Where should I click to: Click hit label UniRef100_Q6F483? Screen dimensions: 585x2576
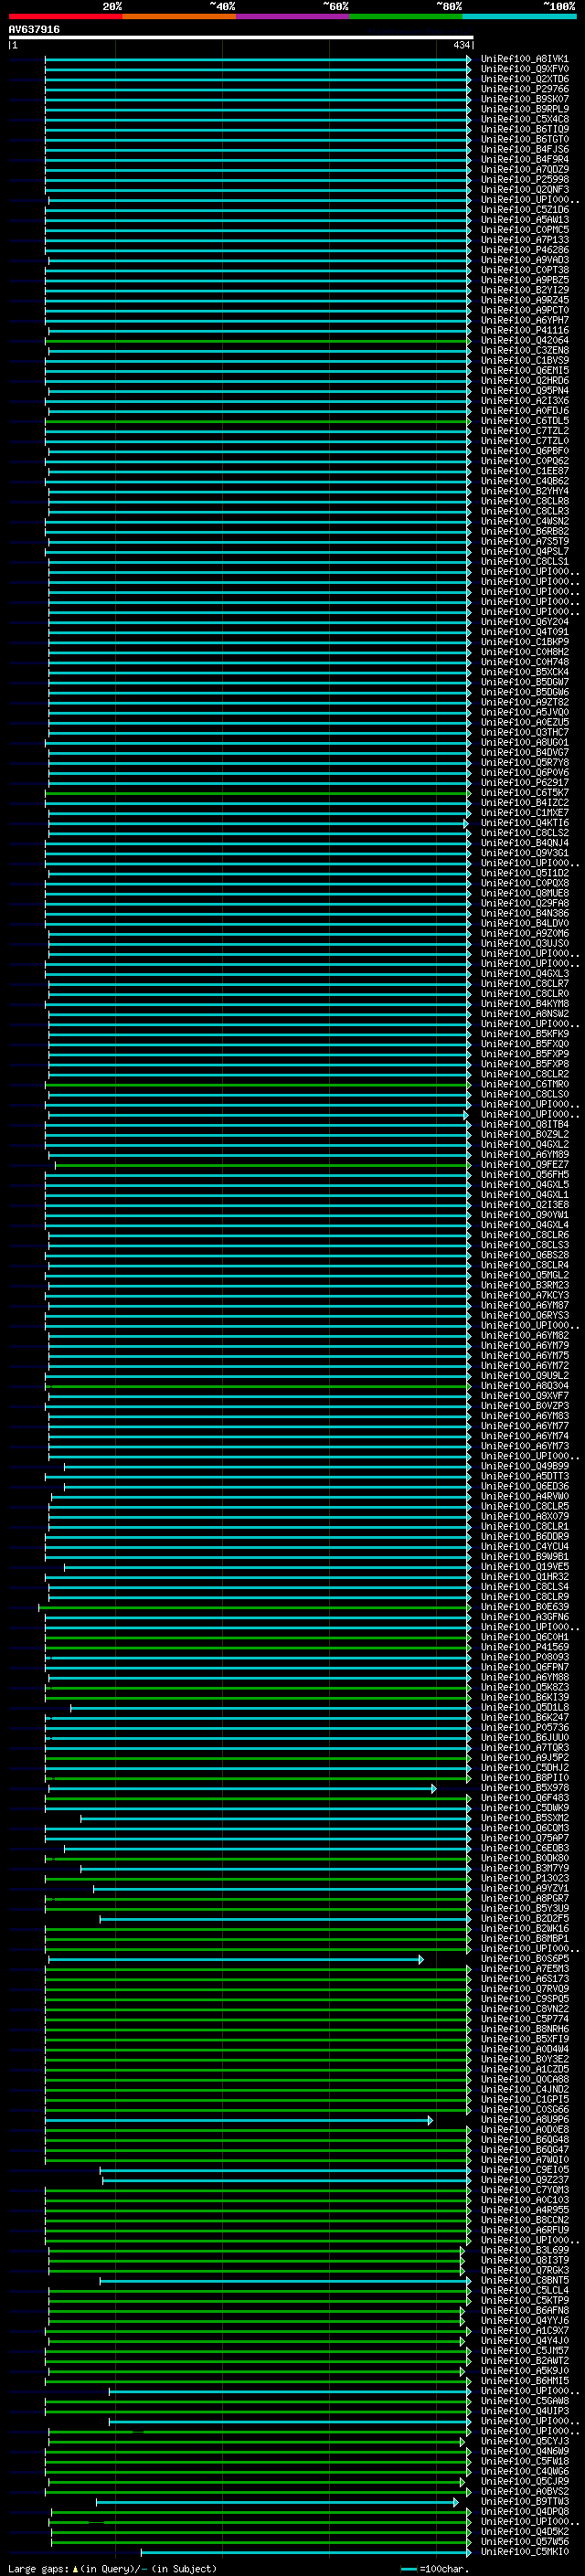tap(524, 1799)
